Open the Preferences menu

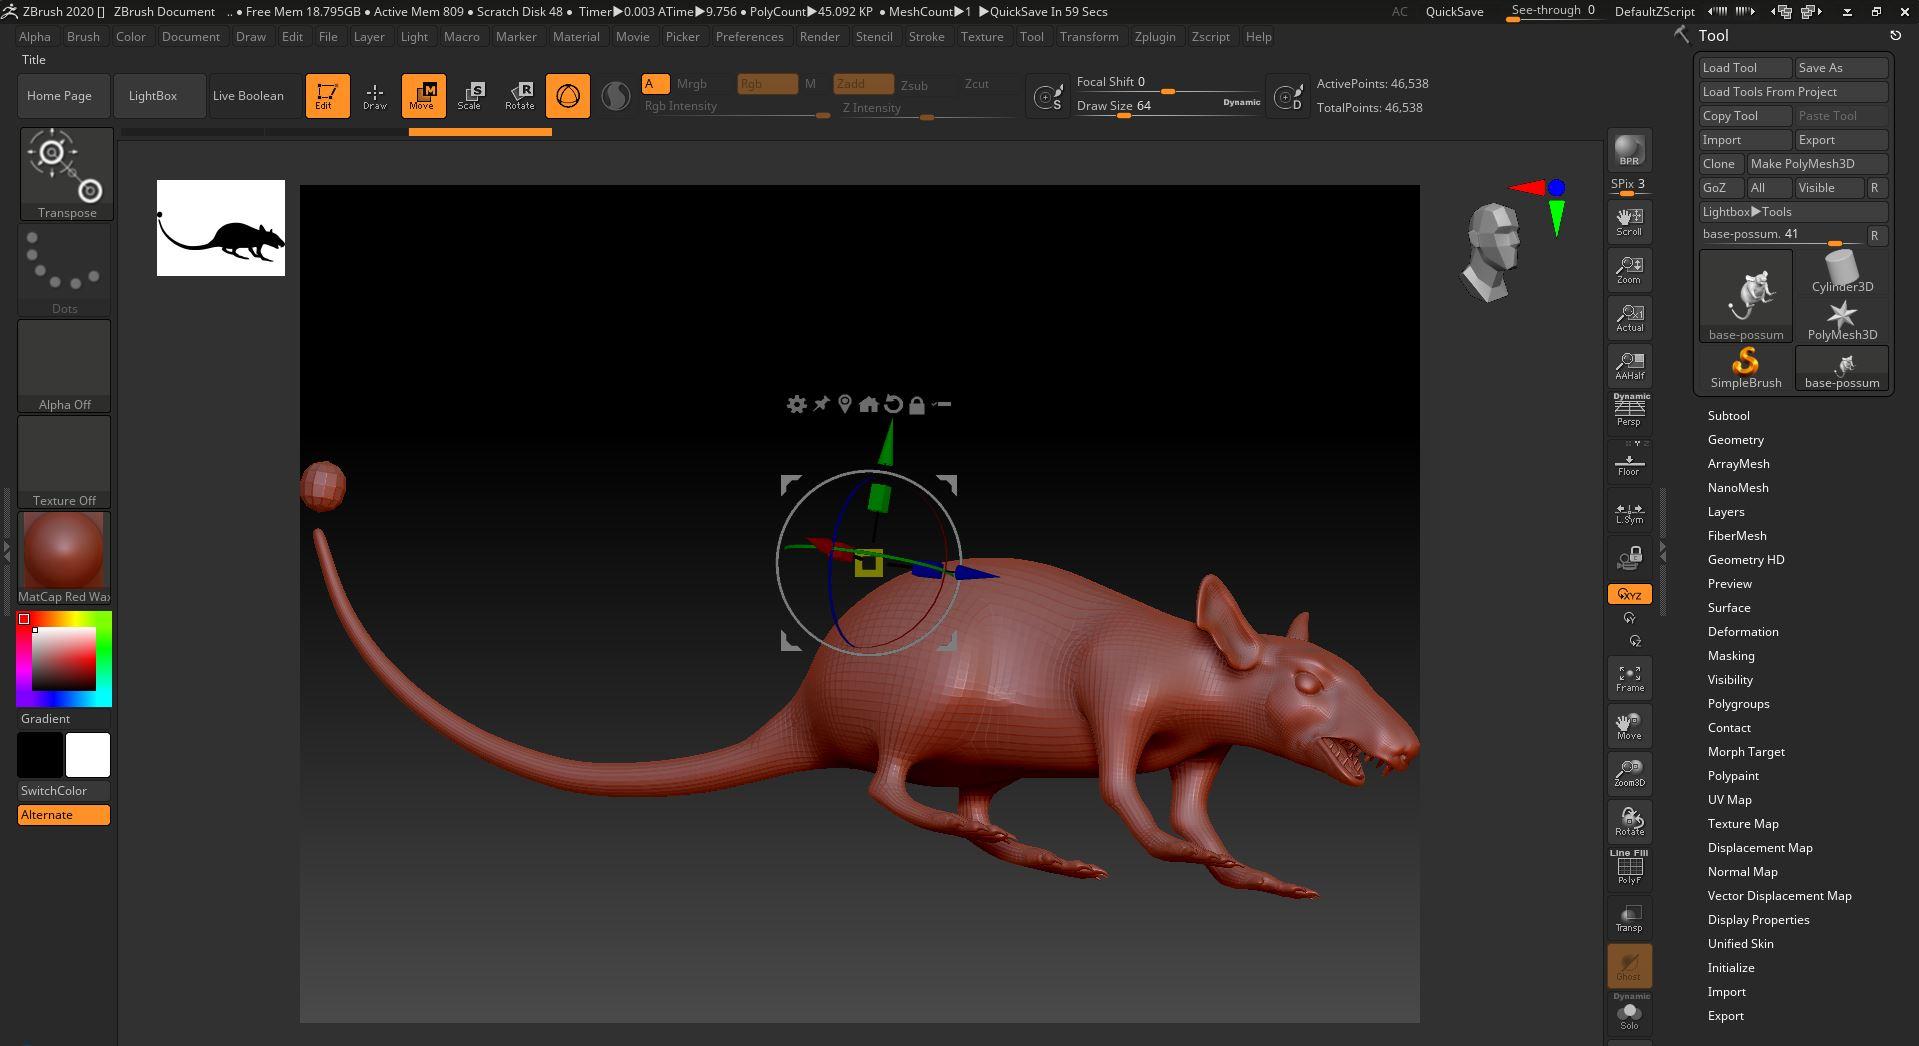click(x=749, y=37)
